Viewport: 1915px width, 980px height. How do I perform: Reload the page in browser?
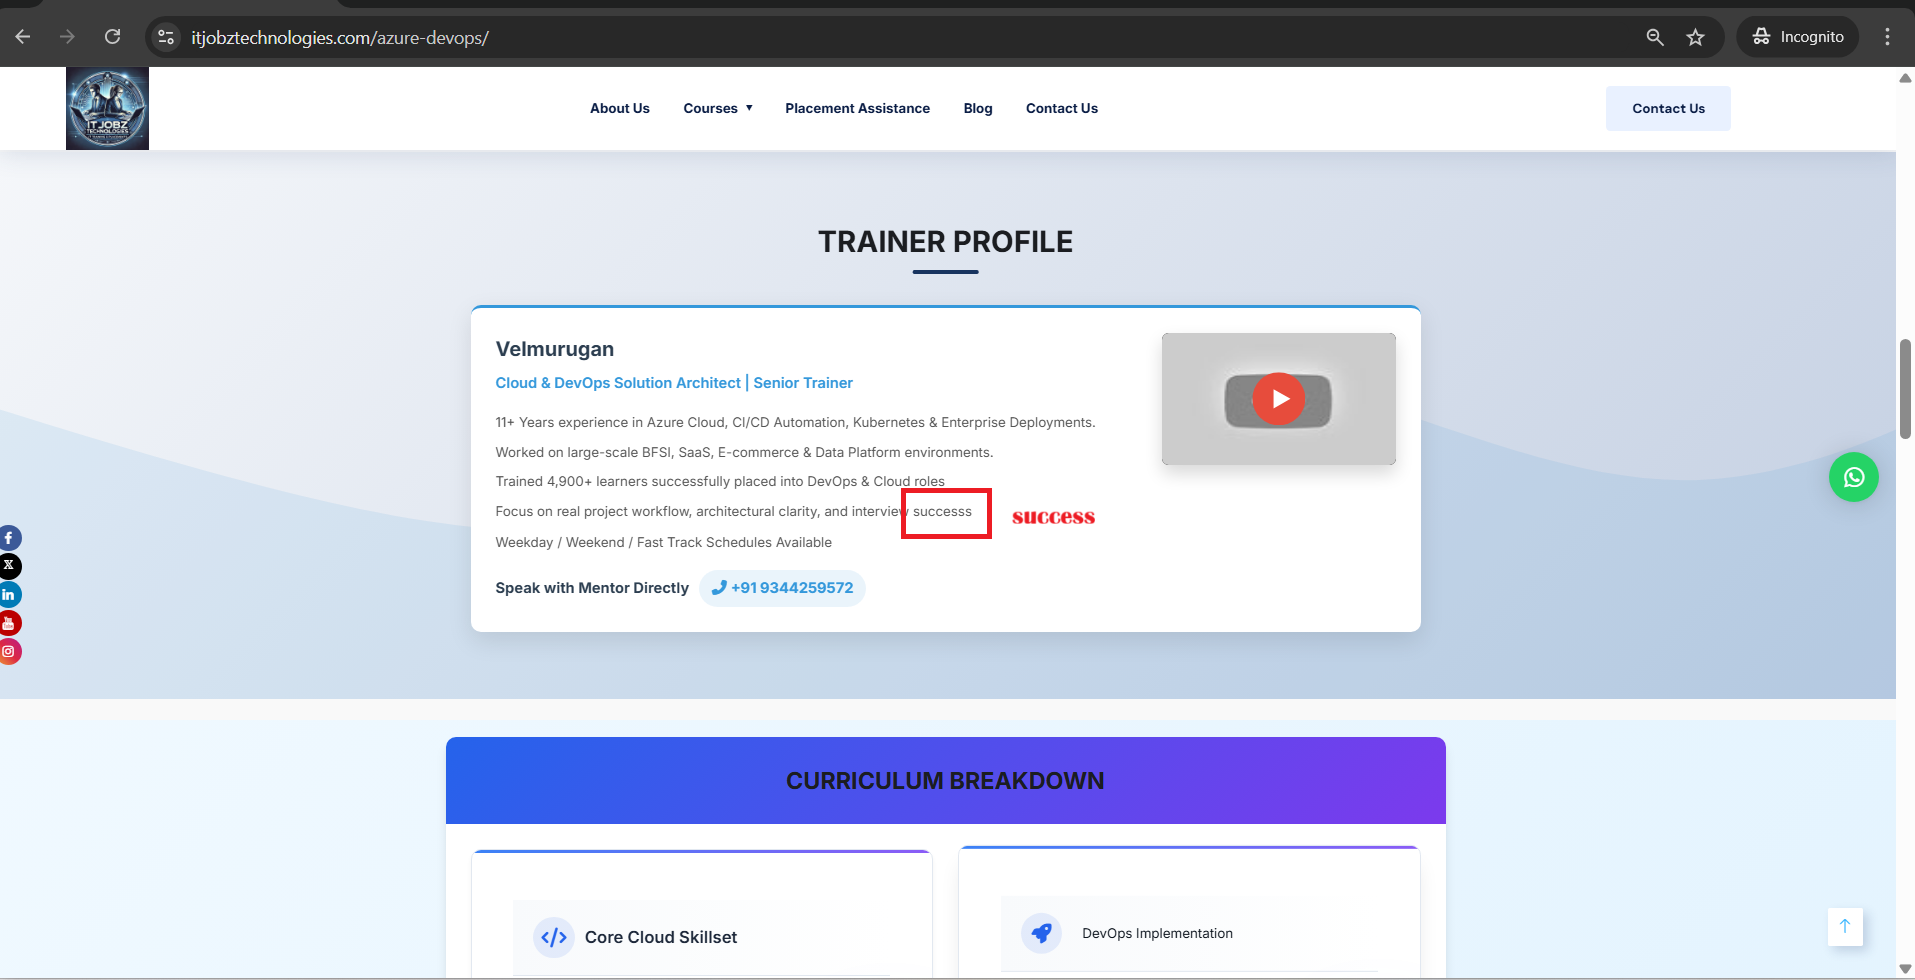[113, 37]
